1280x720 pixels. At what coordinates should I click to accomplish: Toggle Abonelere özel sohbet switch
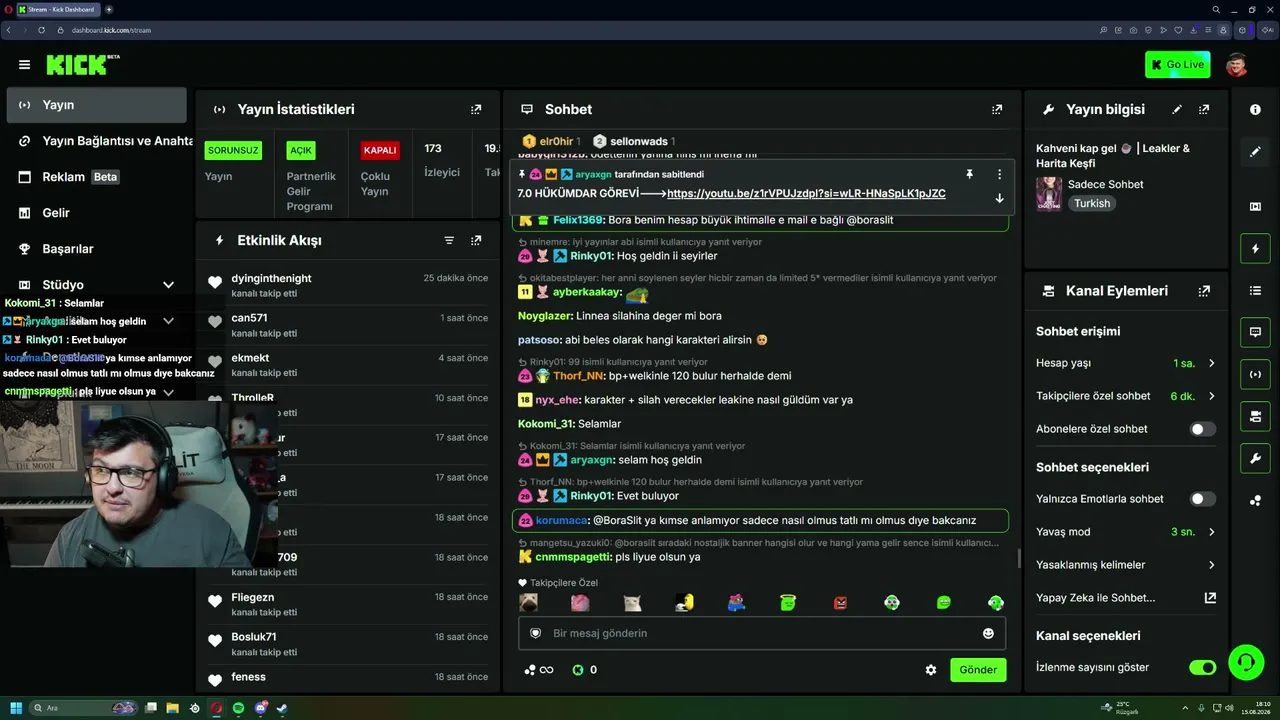[x=1203, y=429]
